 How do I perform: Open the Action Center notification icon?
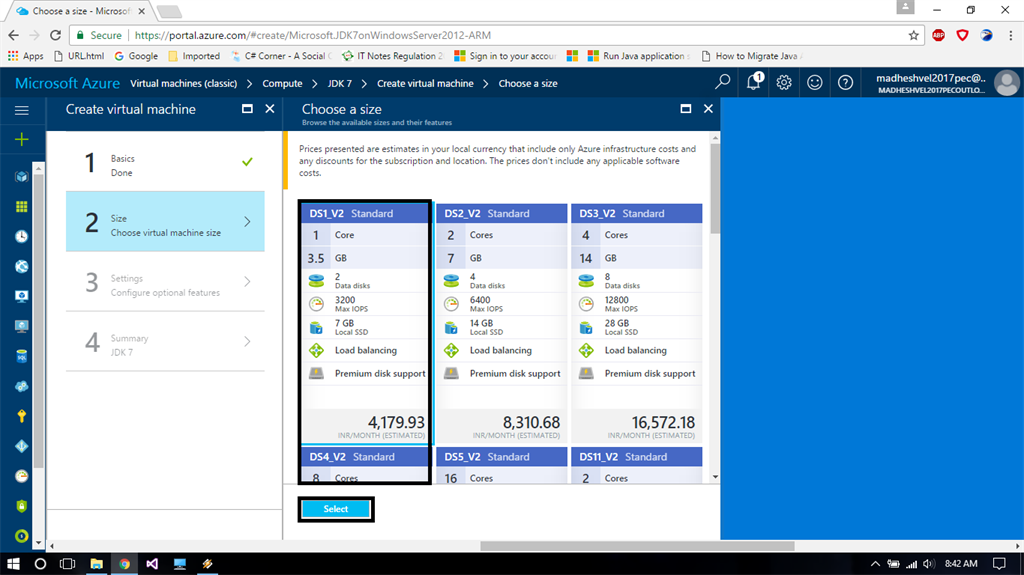999,563
